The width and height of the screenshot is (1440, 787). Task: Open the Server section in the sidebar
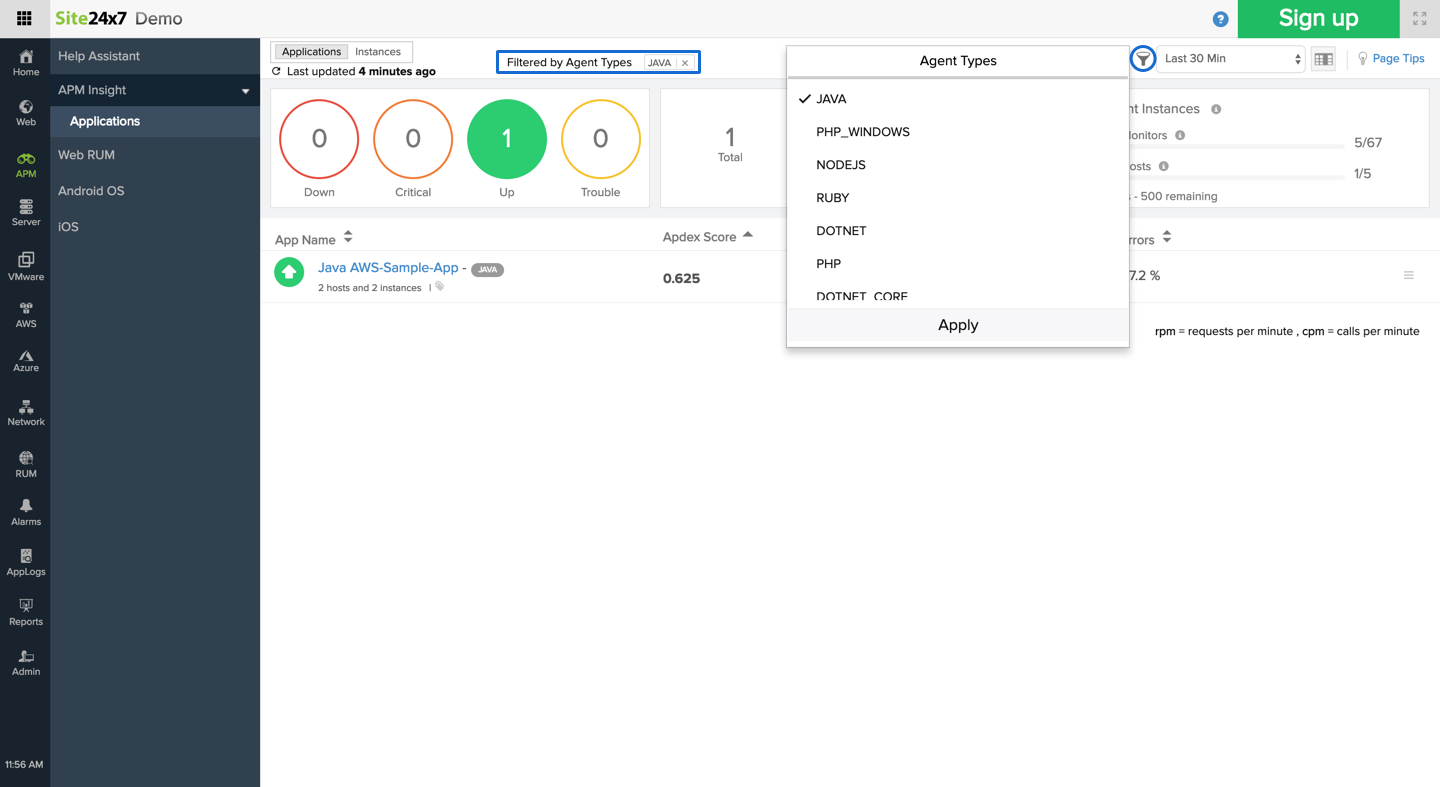26,213
